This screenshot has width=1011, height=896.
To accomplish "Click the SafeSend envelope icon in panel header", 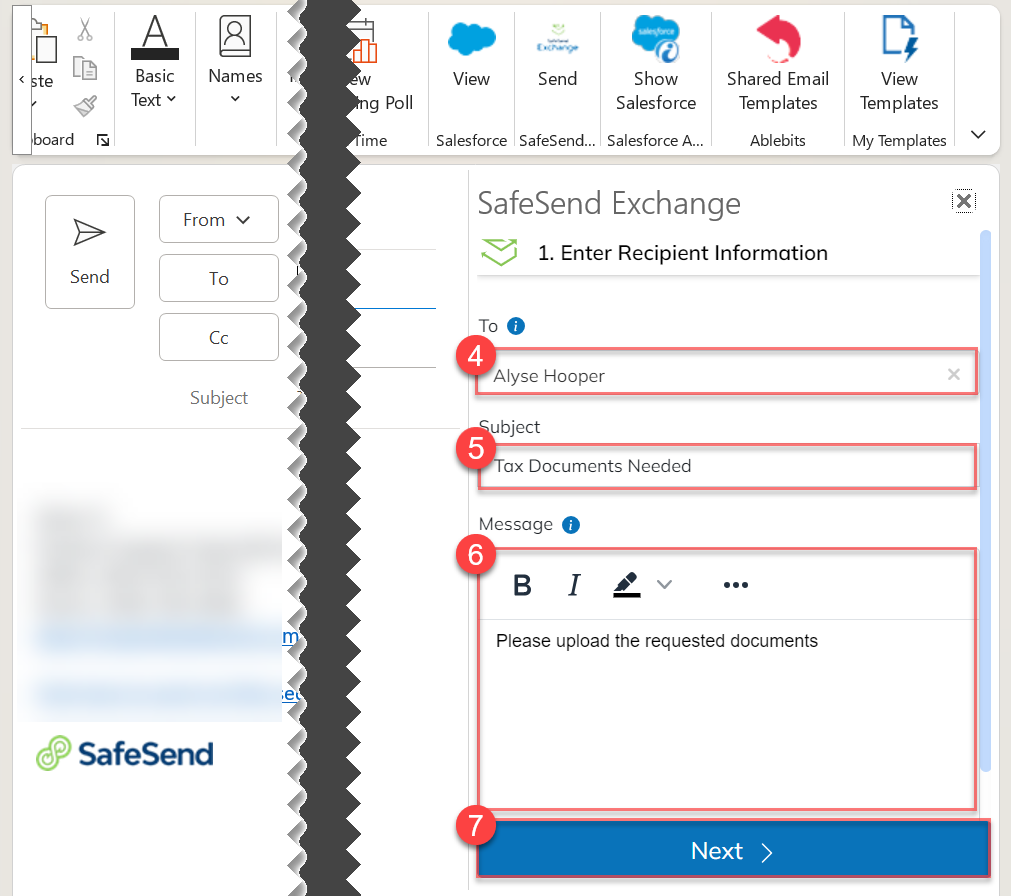I will click(x=499, y=252).
